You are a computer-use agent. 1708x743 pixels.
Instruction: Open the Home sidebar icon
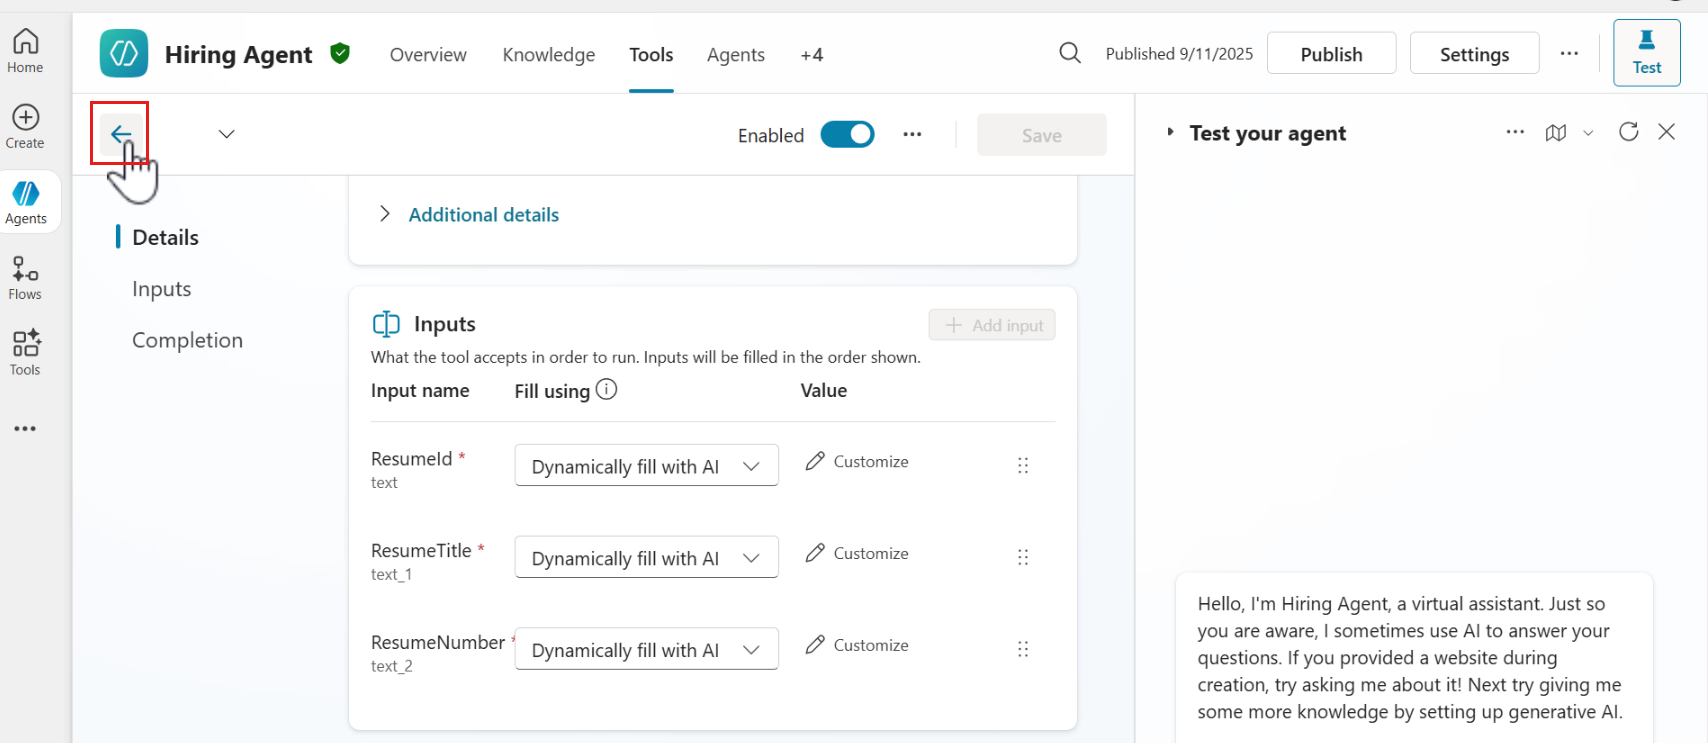pyautogui.click(x=25, y=51)
